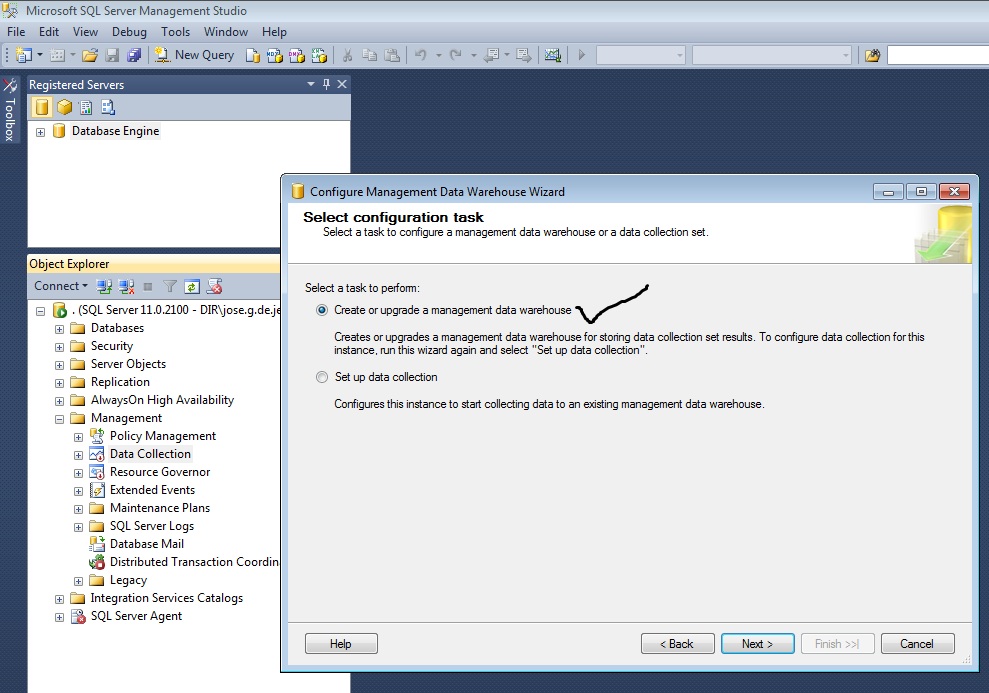Click Next to continue the wizard

pos(758,644)
